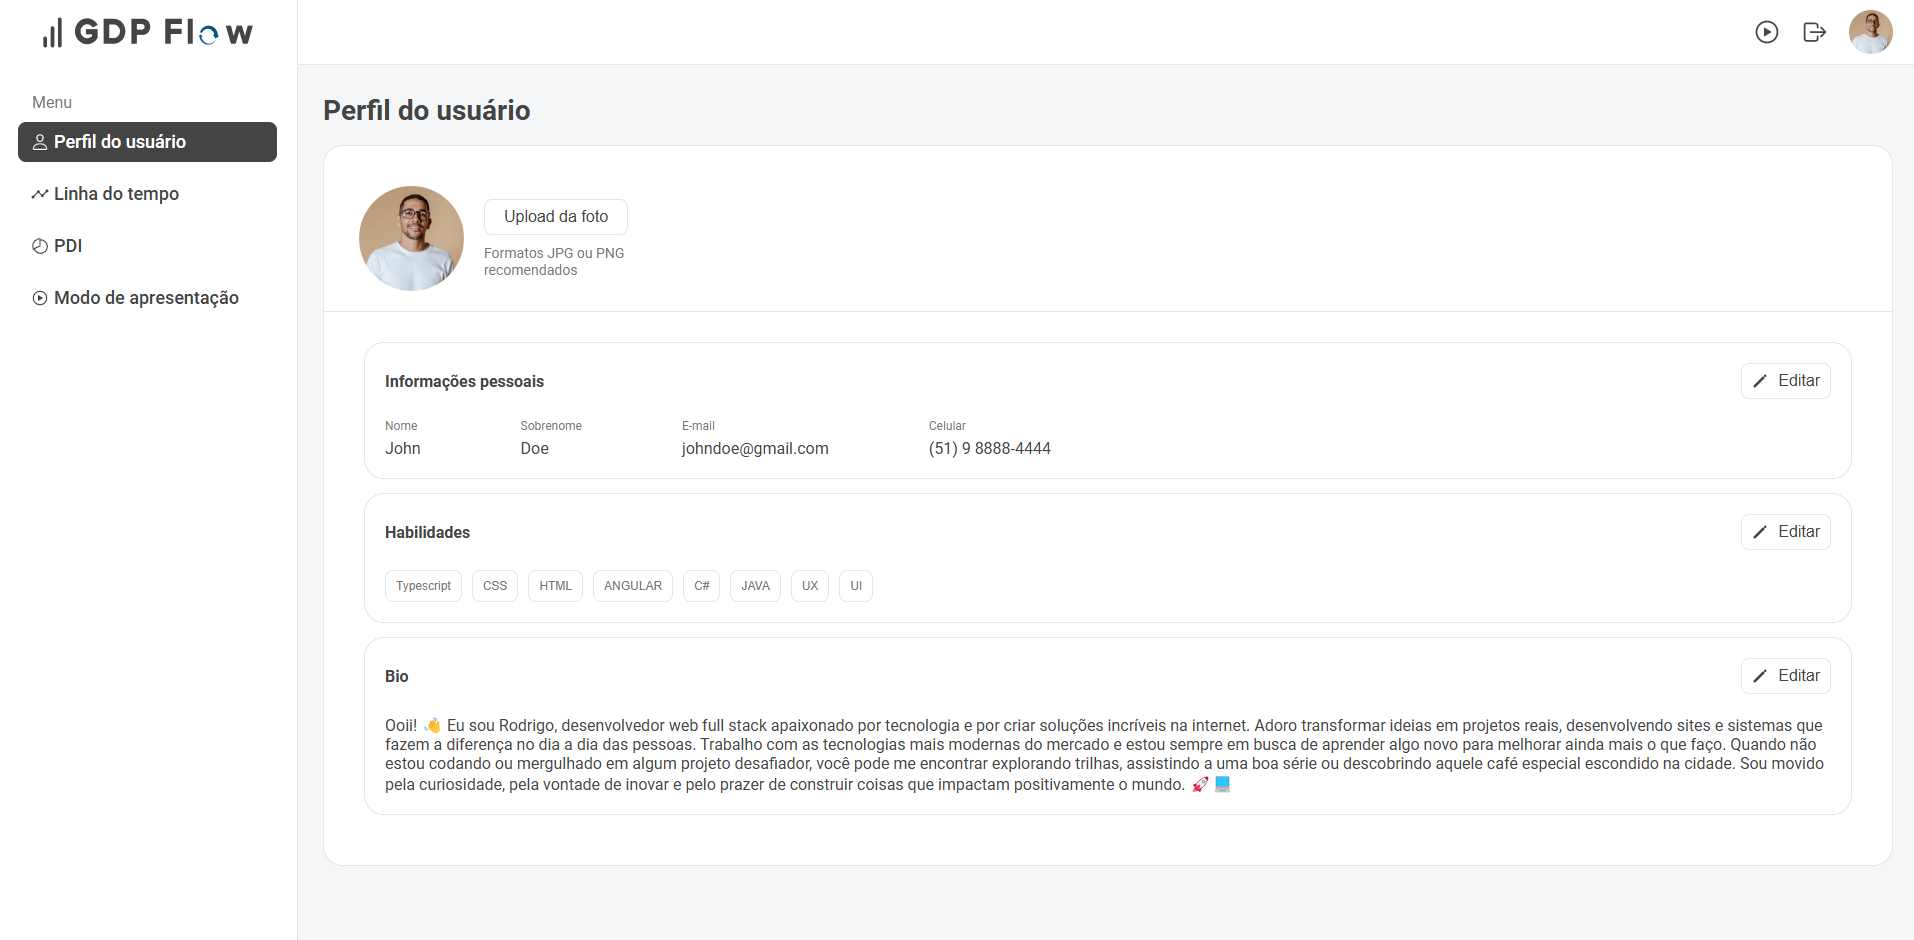
Task: Click the pie chart icon next to PDI
Action: click(x=39, y=245)
